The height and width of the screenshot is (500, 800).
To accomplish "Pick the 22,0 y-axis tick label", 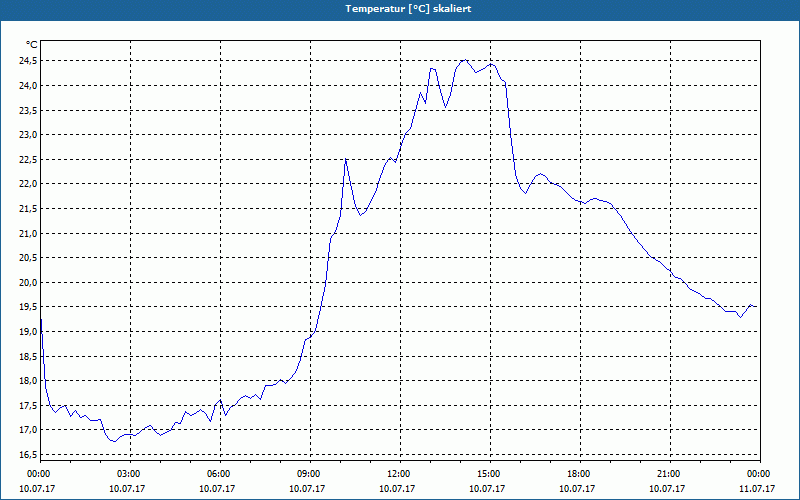I will tap(27, 184).
